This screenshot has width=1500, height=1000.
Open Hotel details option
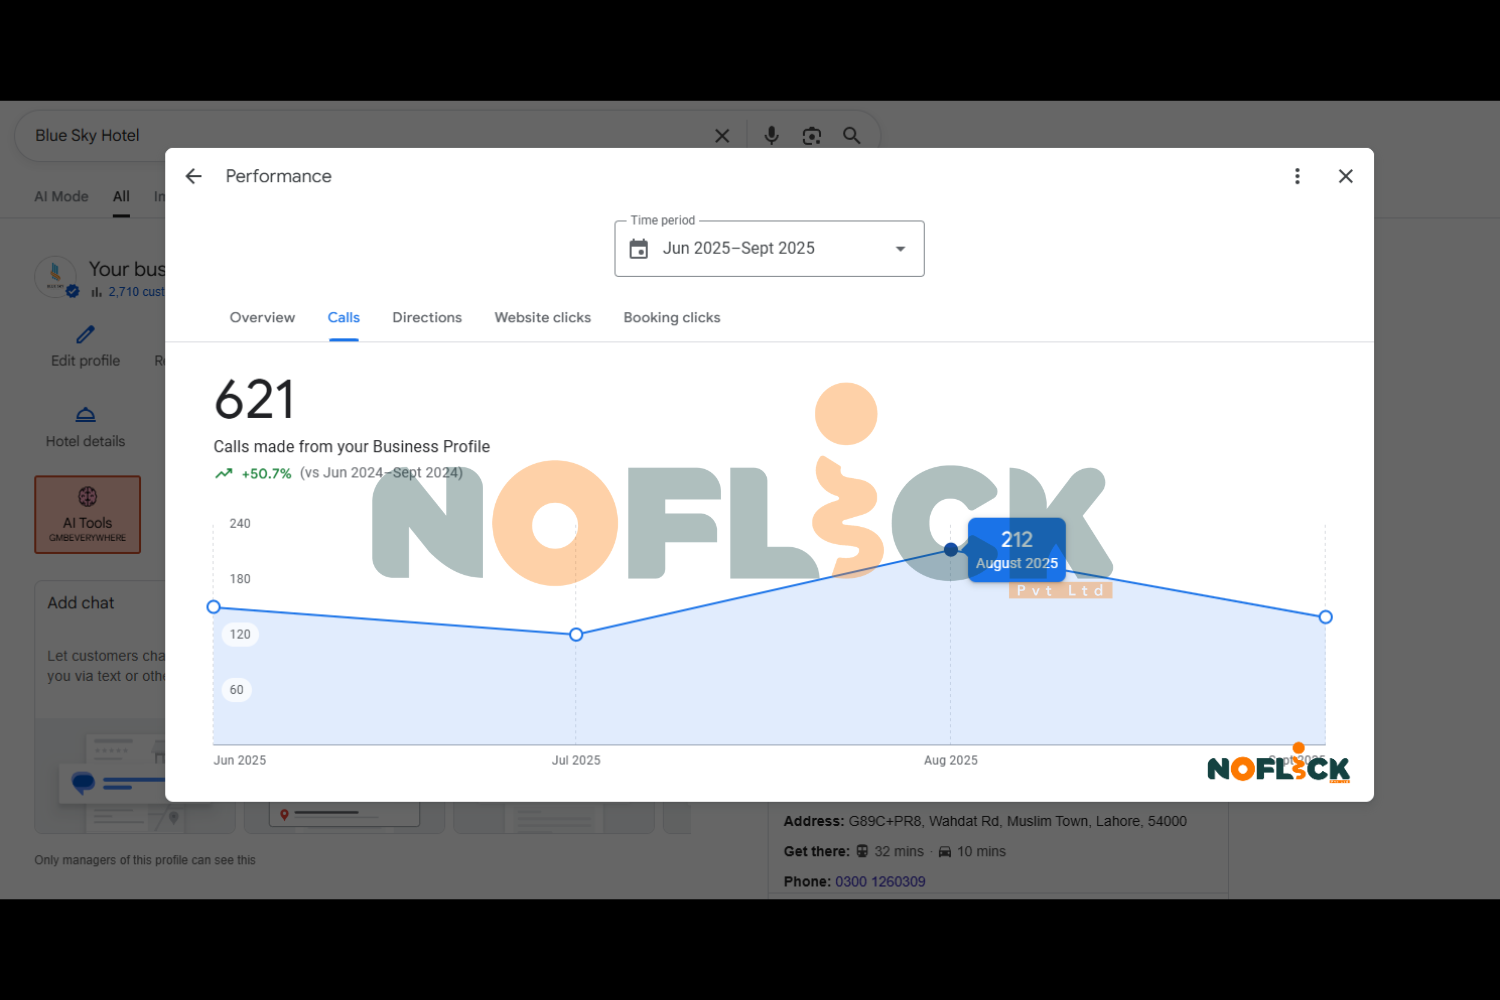click(x=86, y=427)
